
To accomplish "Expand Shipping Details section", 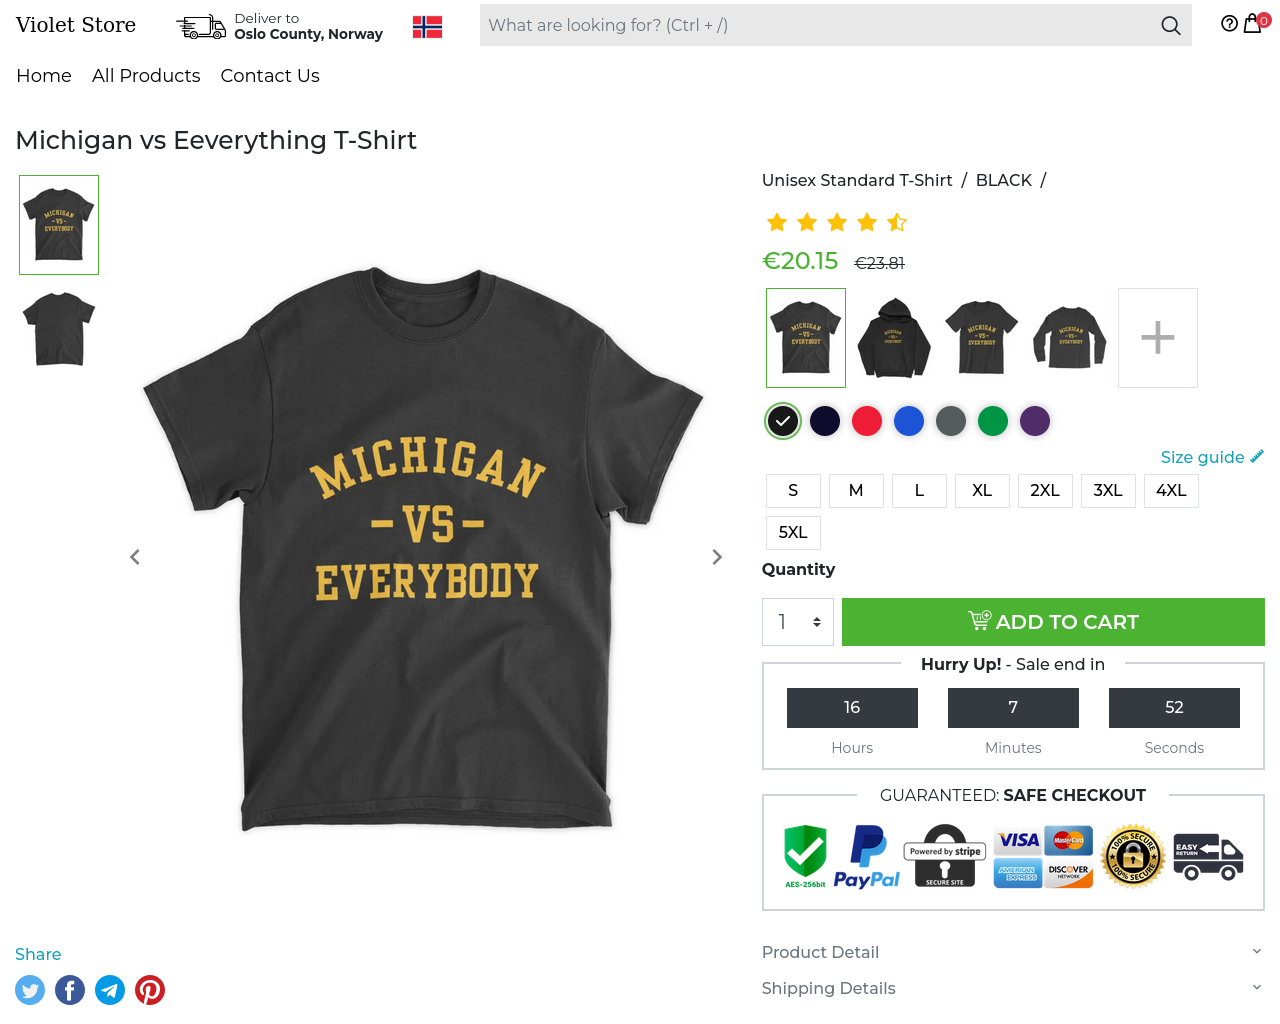I will coord(1013,988).
